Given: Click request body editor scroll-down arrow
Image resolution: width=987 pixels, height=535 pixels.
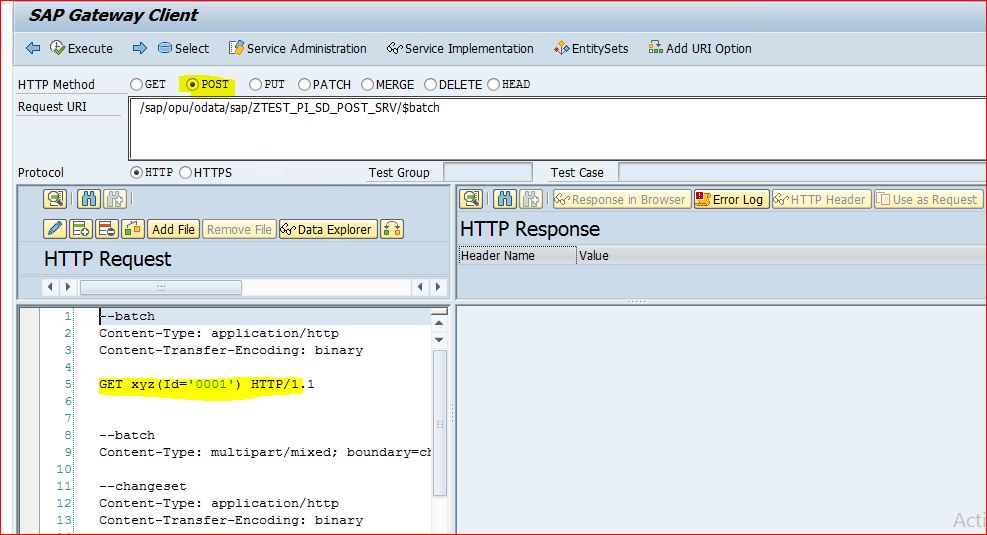Looking at the screenshot, I should pos(439,340).
